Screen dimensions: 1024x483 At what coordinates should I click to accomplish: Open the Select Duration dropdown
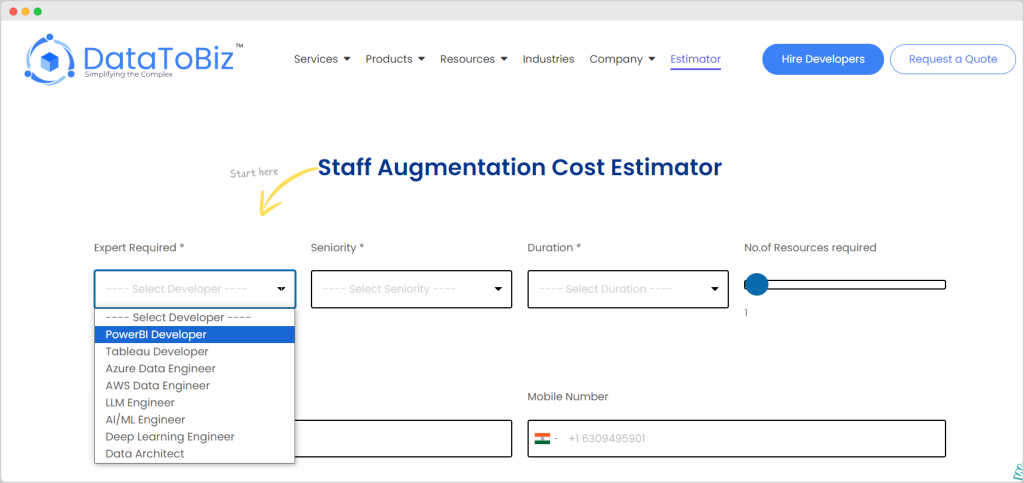pyautogui.click(x=627, y=289)
